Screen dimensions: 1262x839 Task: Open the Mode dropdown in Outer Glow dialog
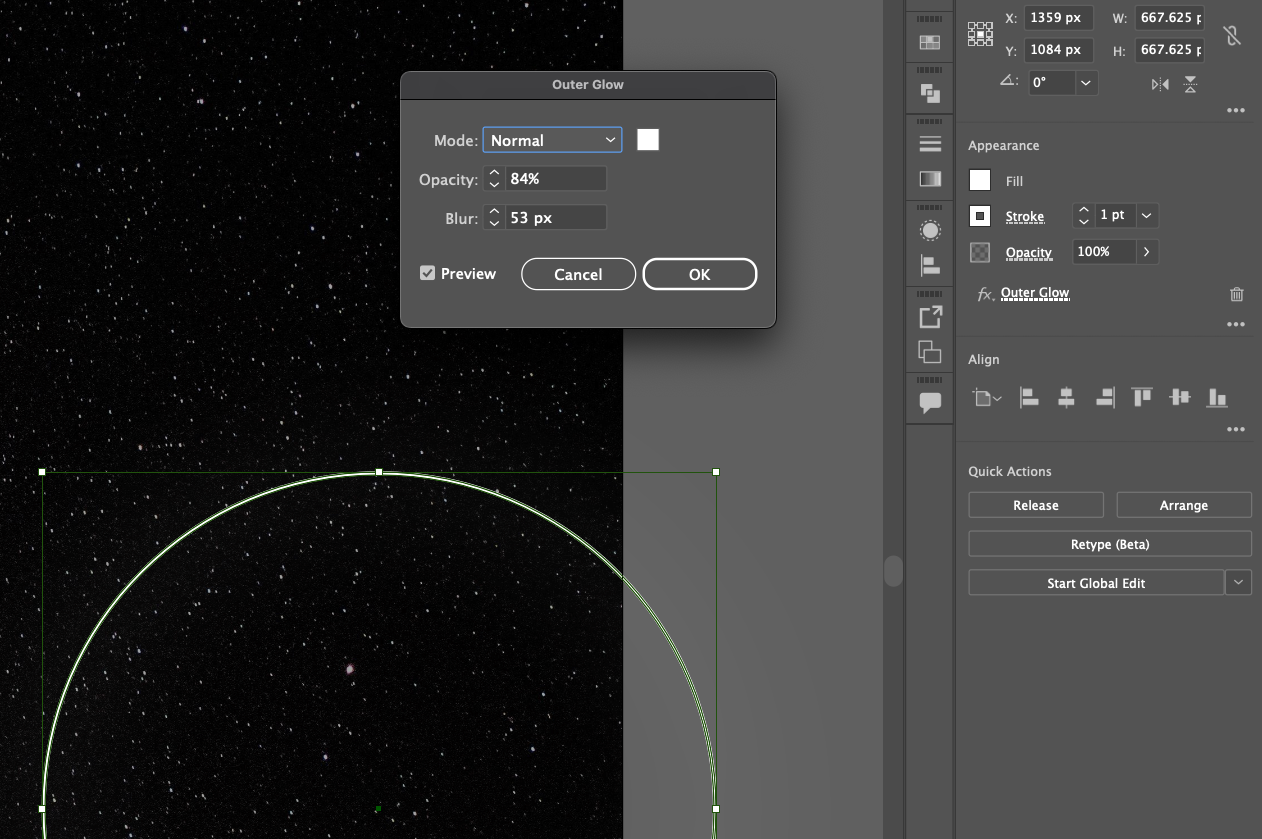(552, 140)
